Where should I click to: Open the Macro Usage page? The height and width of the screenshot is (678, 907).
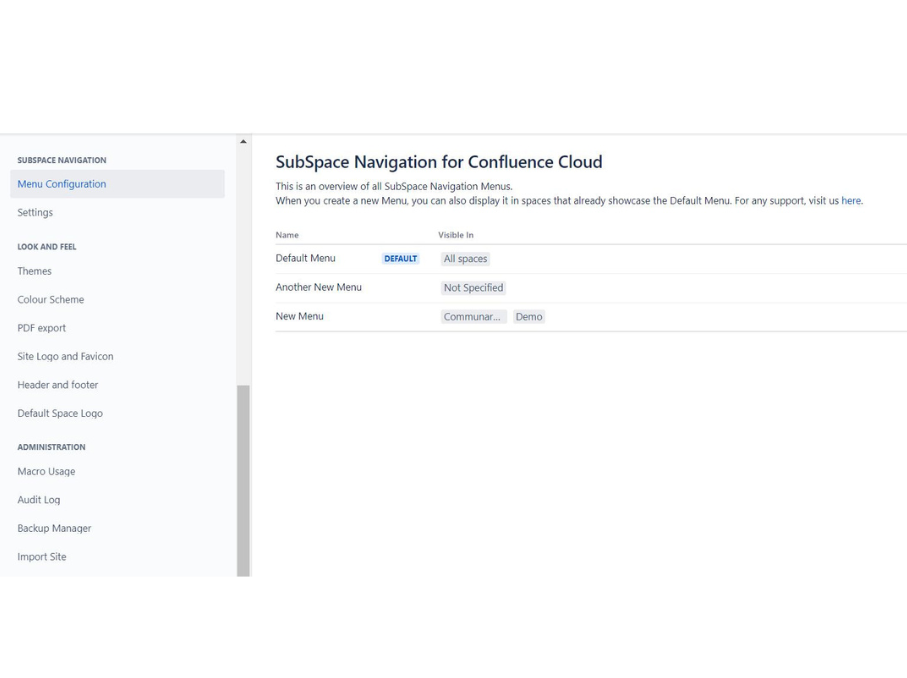coord(46,472)
